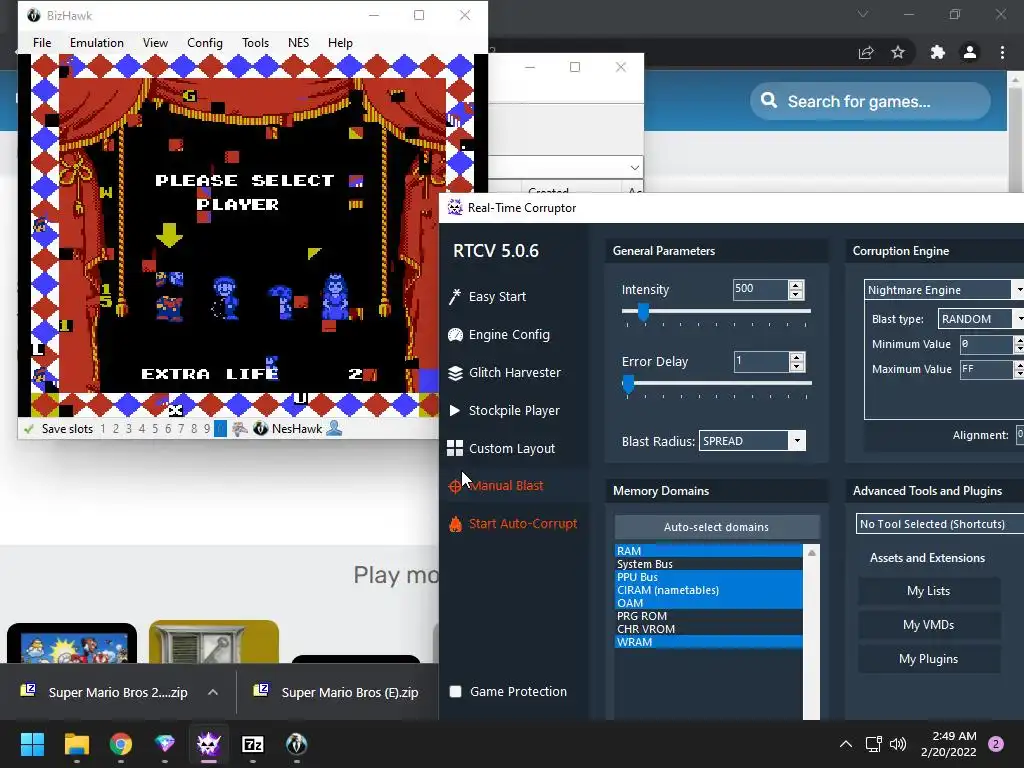Increase Intensity value with up arrow
This screenshot has height=768, width=1024.
point(795,285)
